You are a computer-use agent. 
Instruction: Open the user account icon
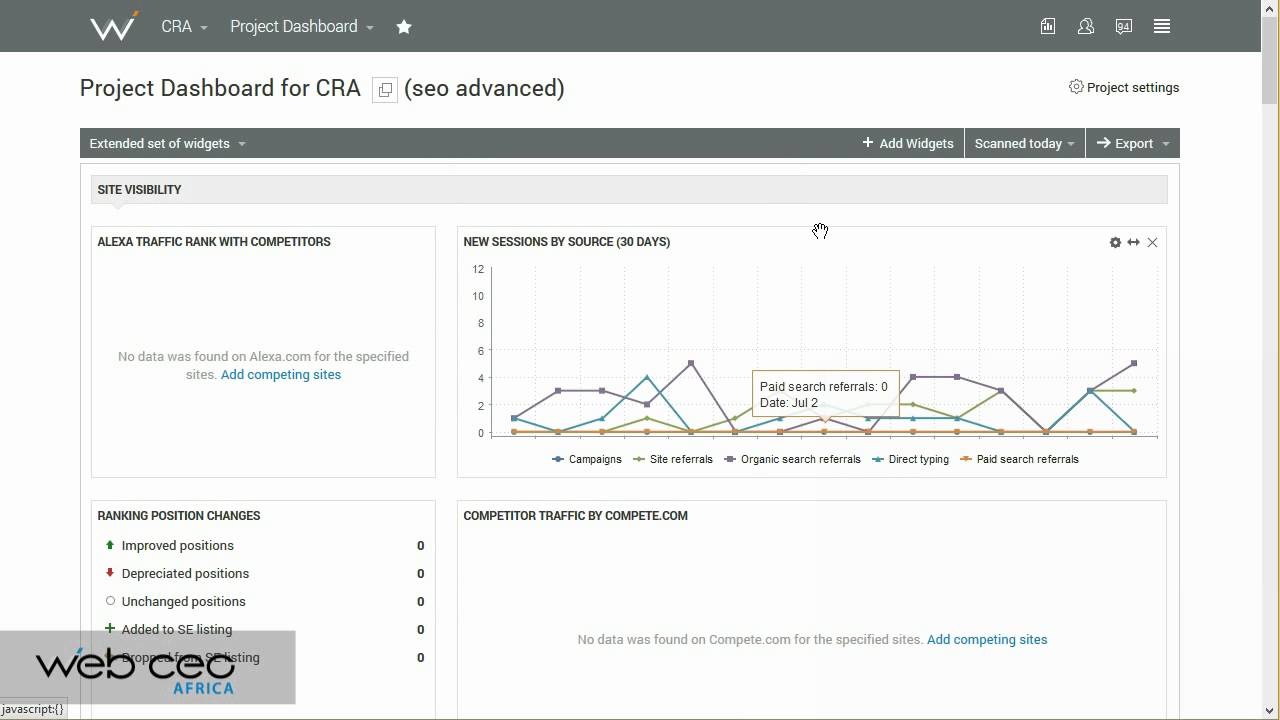(x=1086, y=27)
